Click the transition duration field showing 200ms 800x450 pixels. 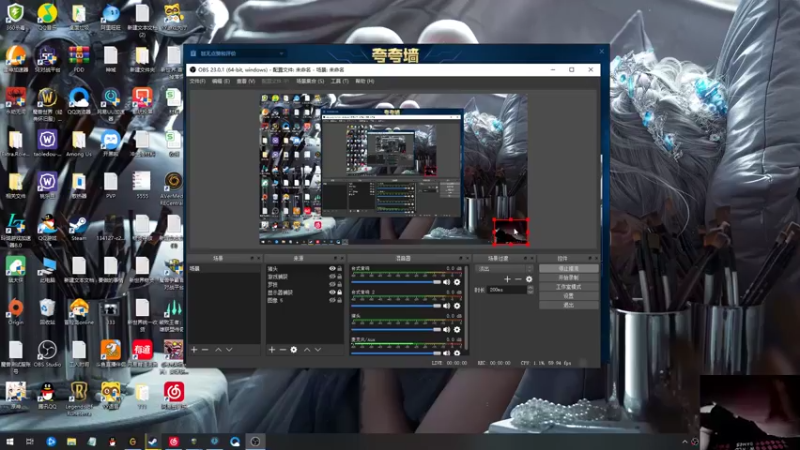507,290
